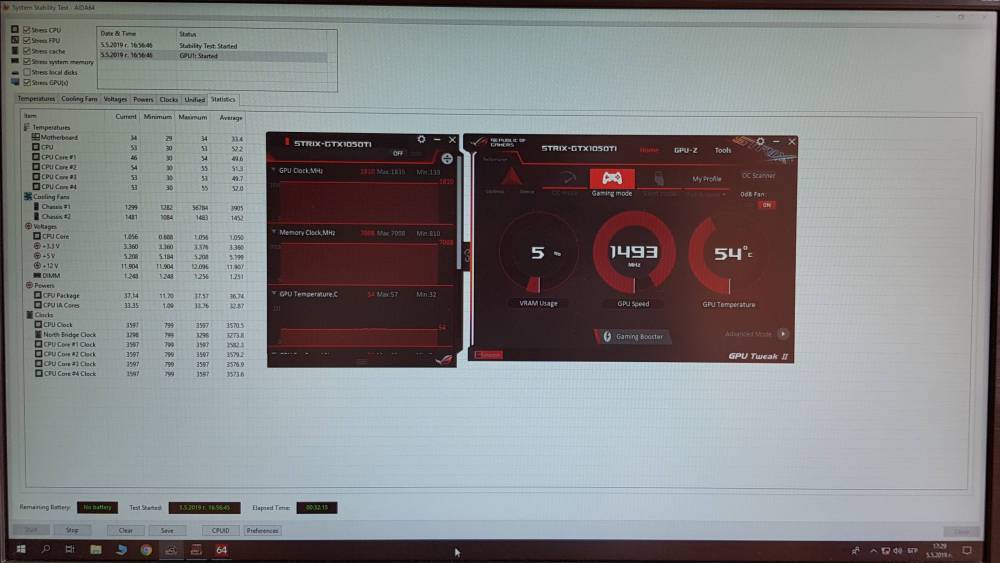
Task: Collapse the Memory Clock,MHz graph
Action: [x=274, y=232]
